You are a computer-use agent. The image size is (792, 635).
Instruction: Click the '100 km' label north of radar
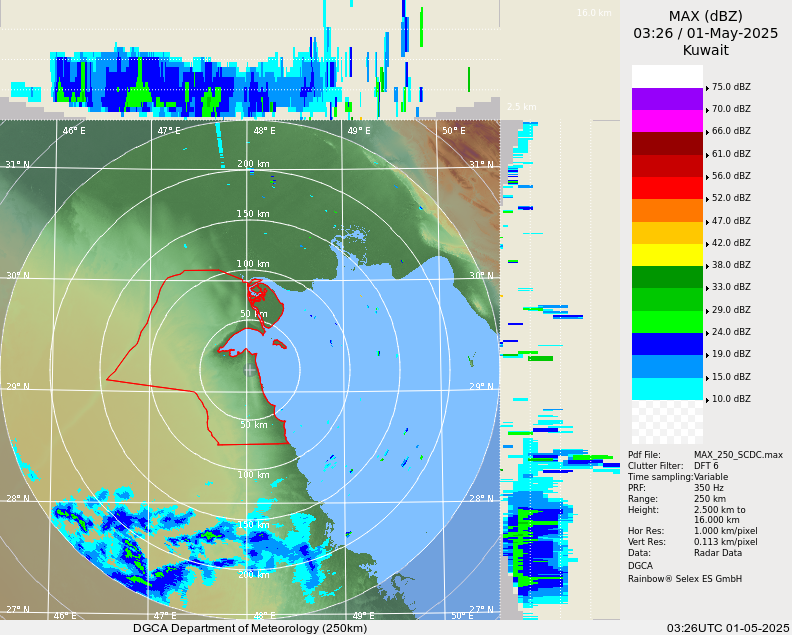tap(253, 264)
